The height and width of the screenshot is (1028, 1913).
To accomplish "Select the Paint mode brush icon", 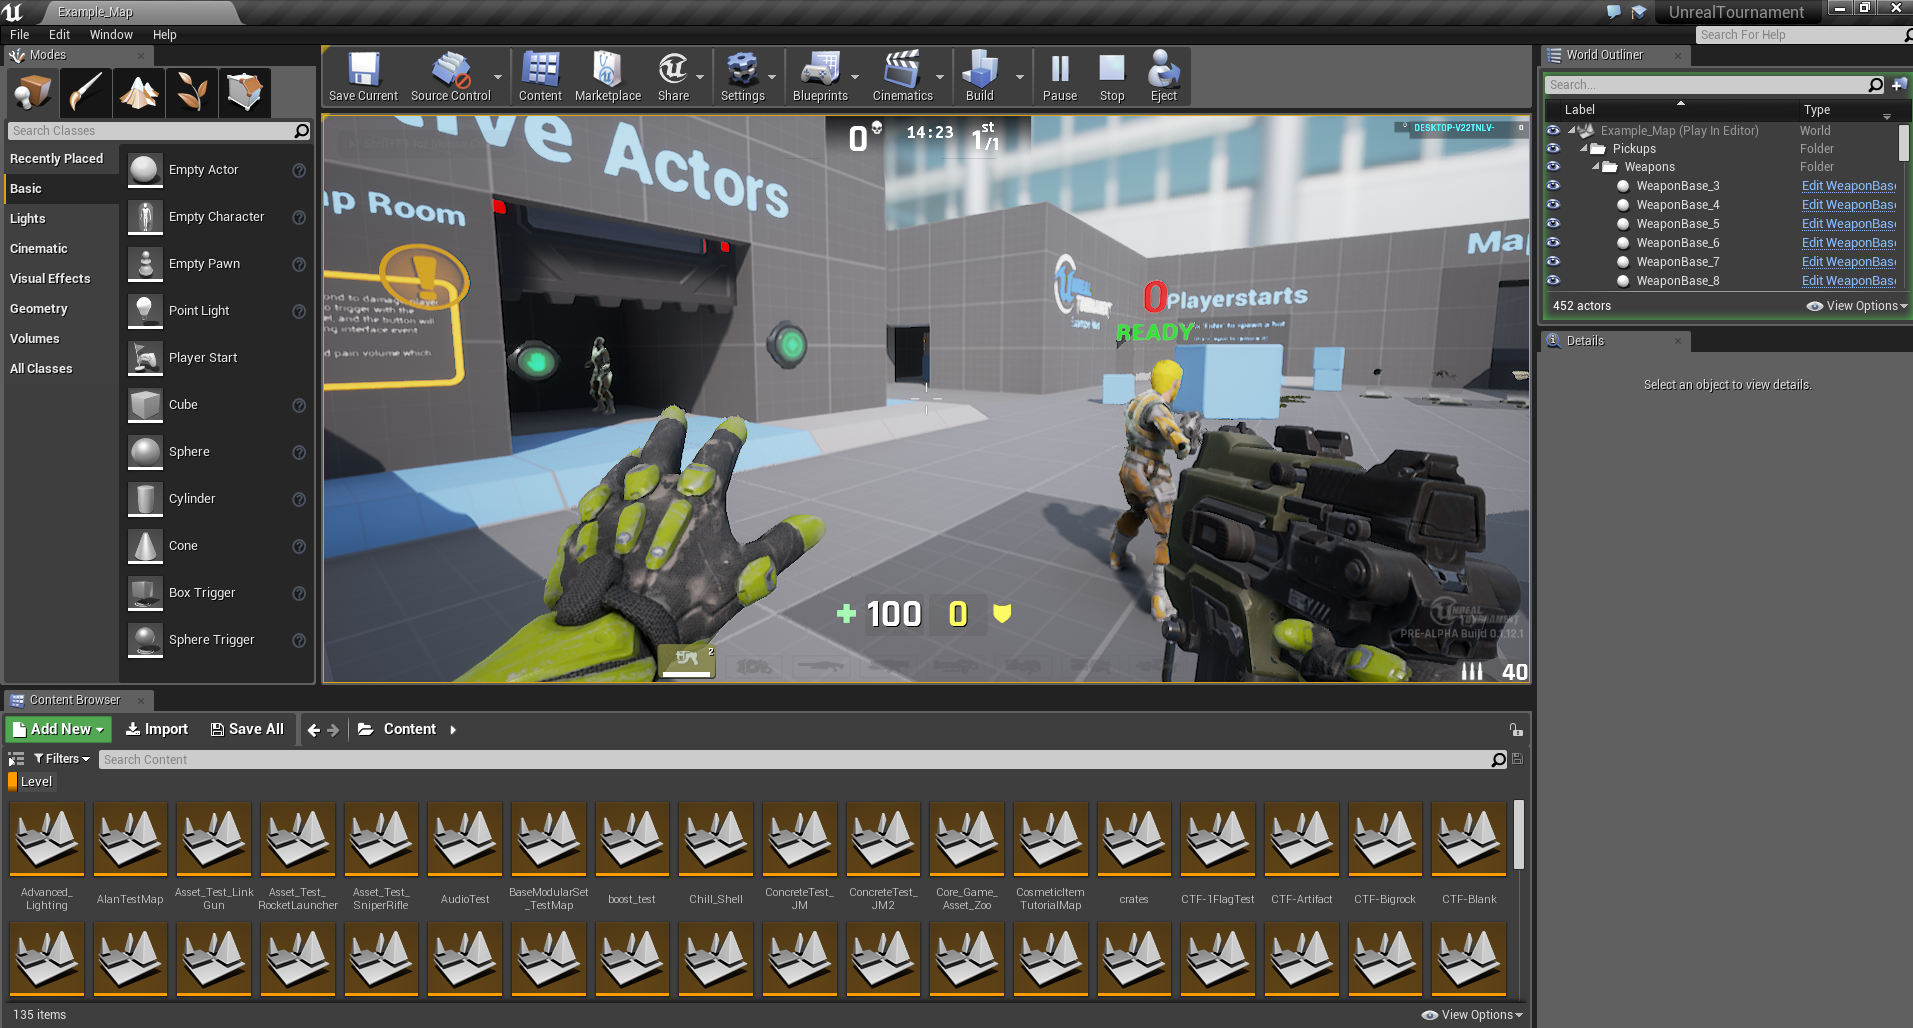I will click(85, 93).
